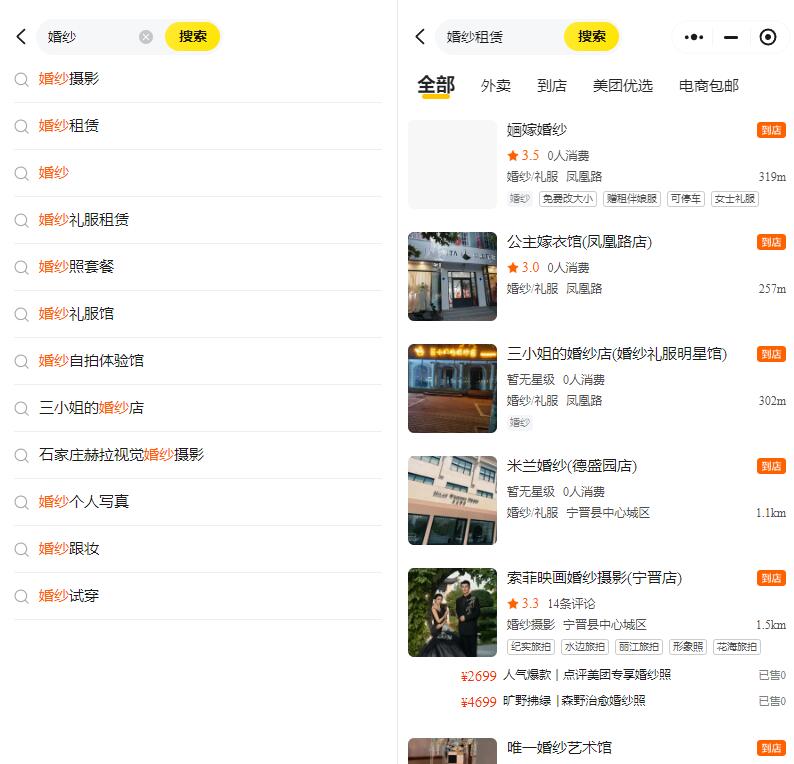Select the 婚纱租赁 suggestion text
The height and width of the screenshot is (764, 794).
click(69, 126)
